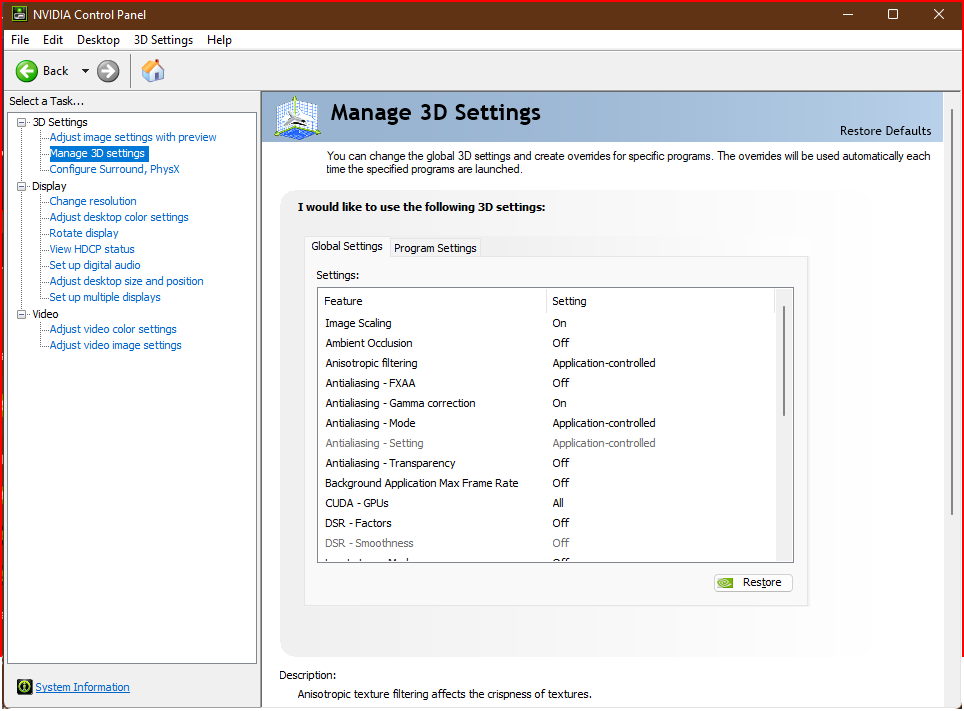964x711 pixels.
Task: Open the Desktop menu
Action: [98, 40]
